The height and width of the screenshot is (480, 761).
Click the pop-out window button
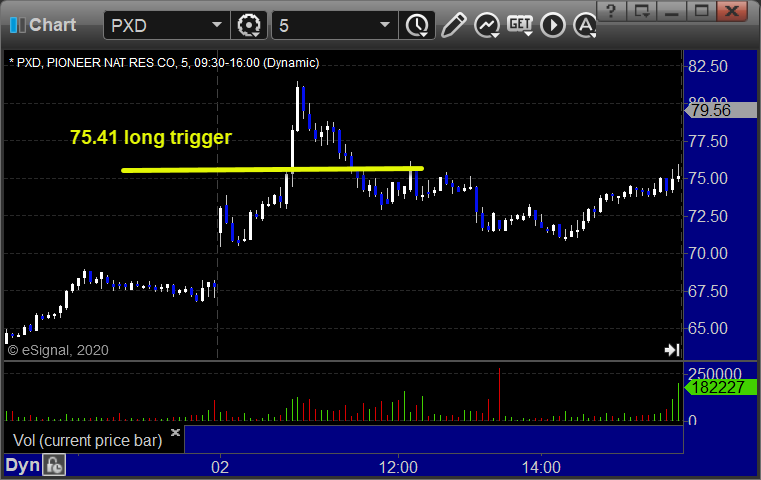pyautogui.click(x=642, y=11)
